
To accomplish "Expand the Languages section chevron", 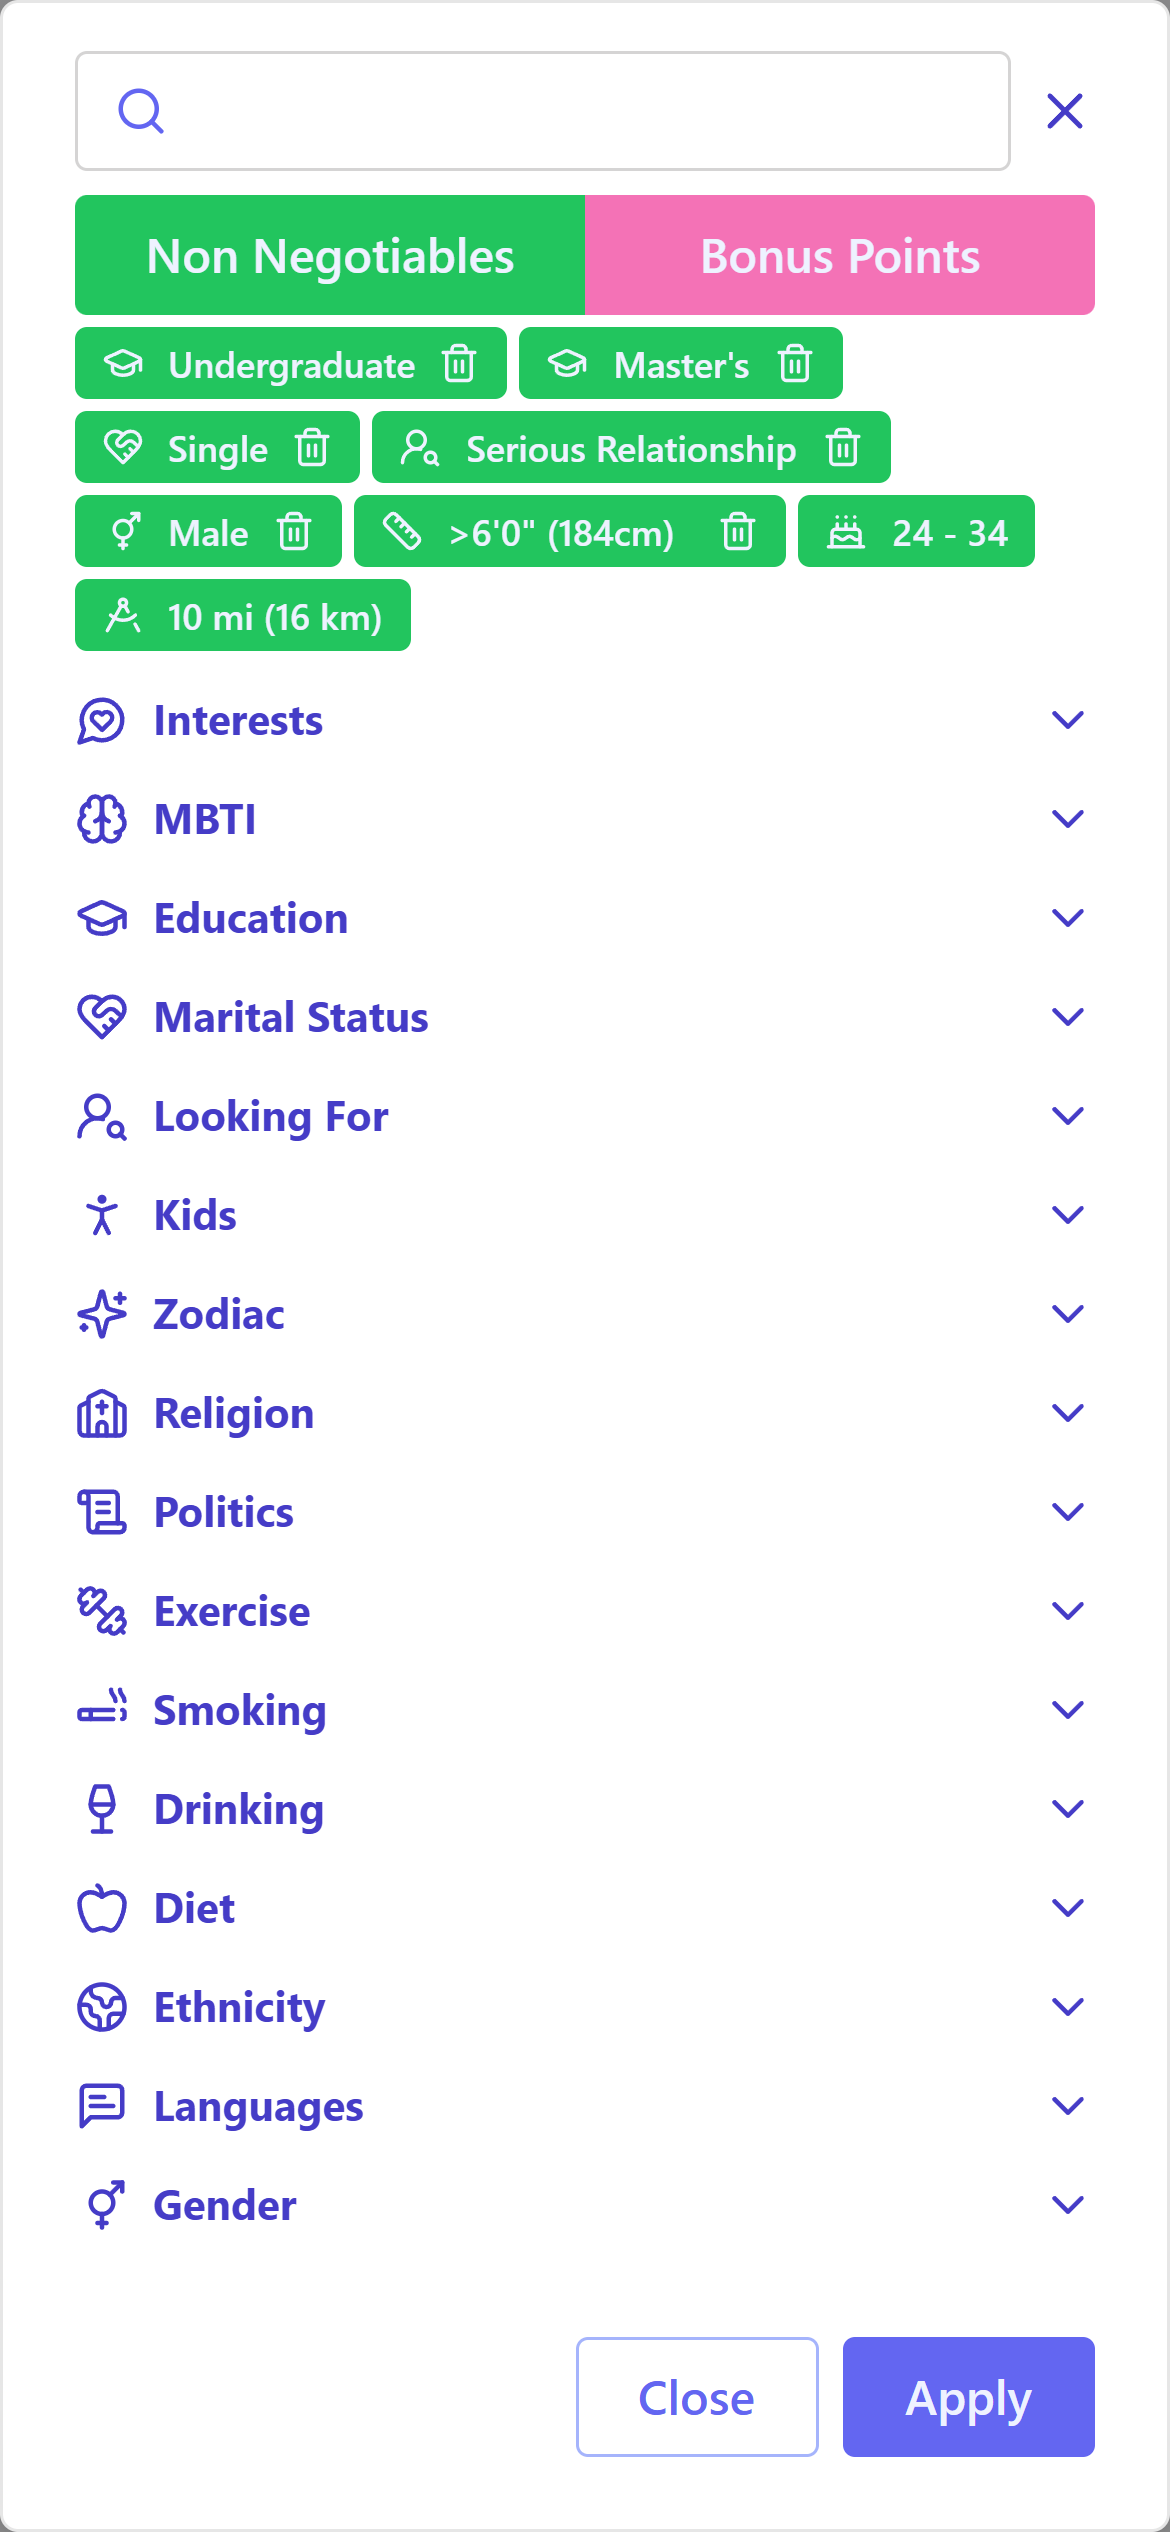I will pyautogui.click(x=1068, y=2107).
